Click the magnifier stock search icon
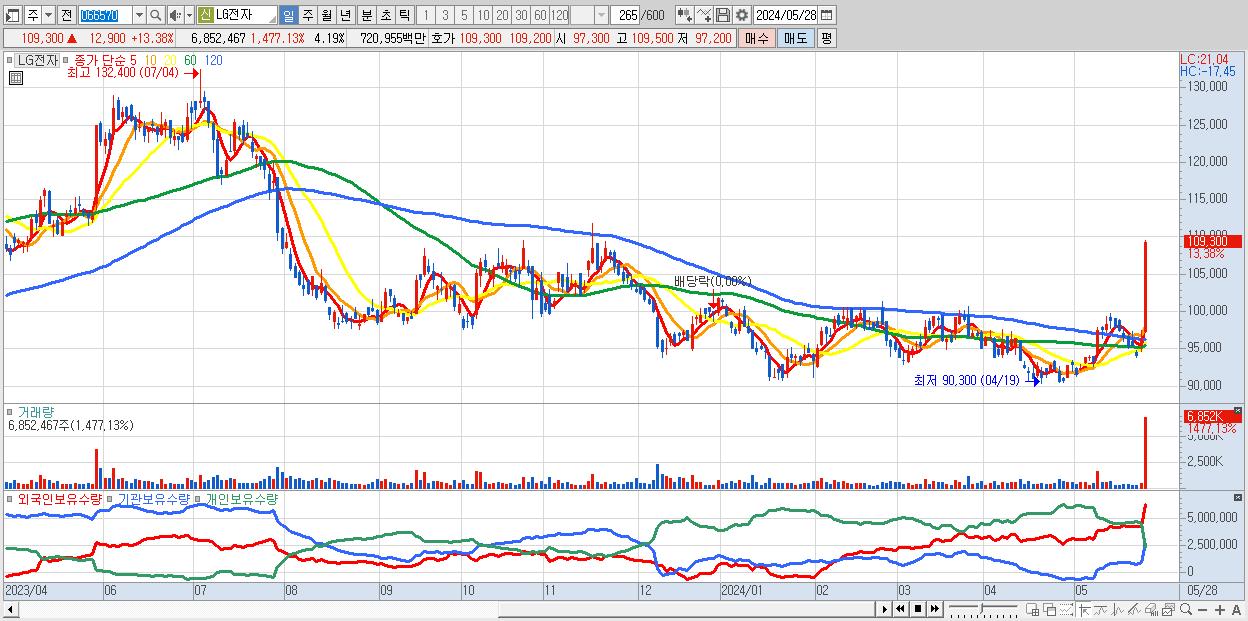 coord(155,15)
